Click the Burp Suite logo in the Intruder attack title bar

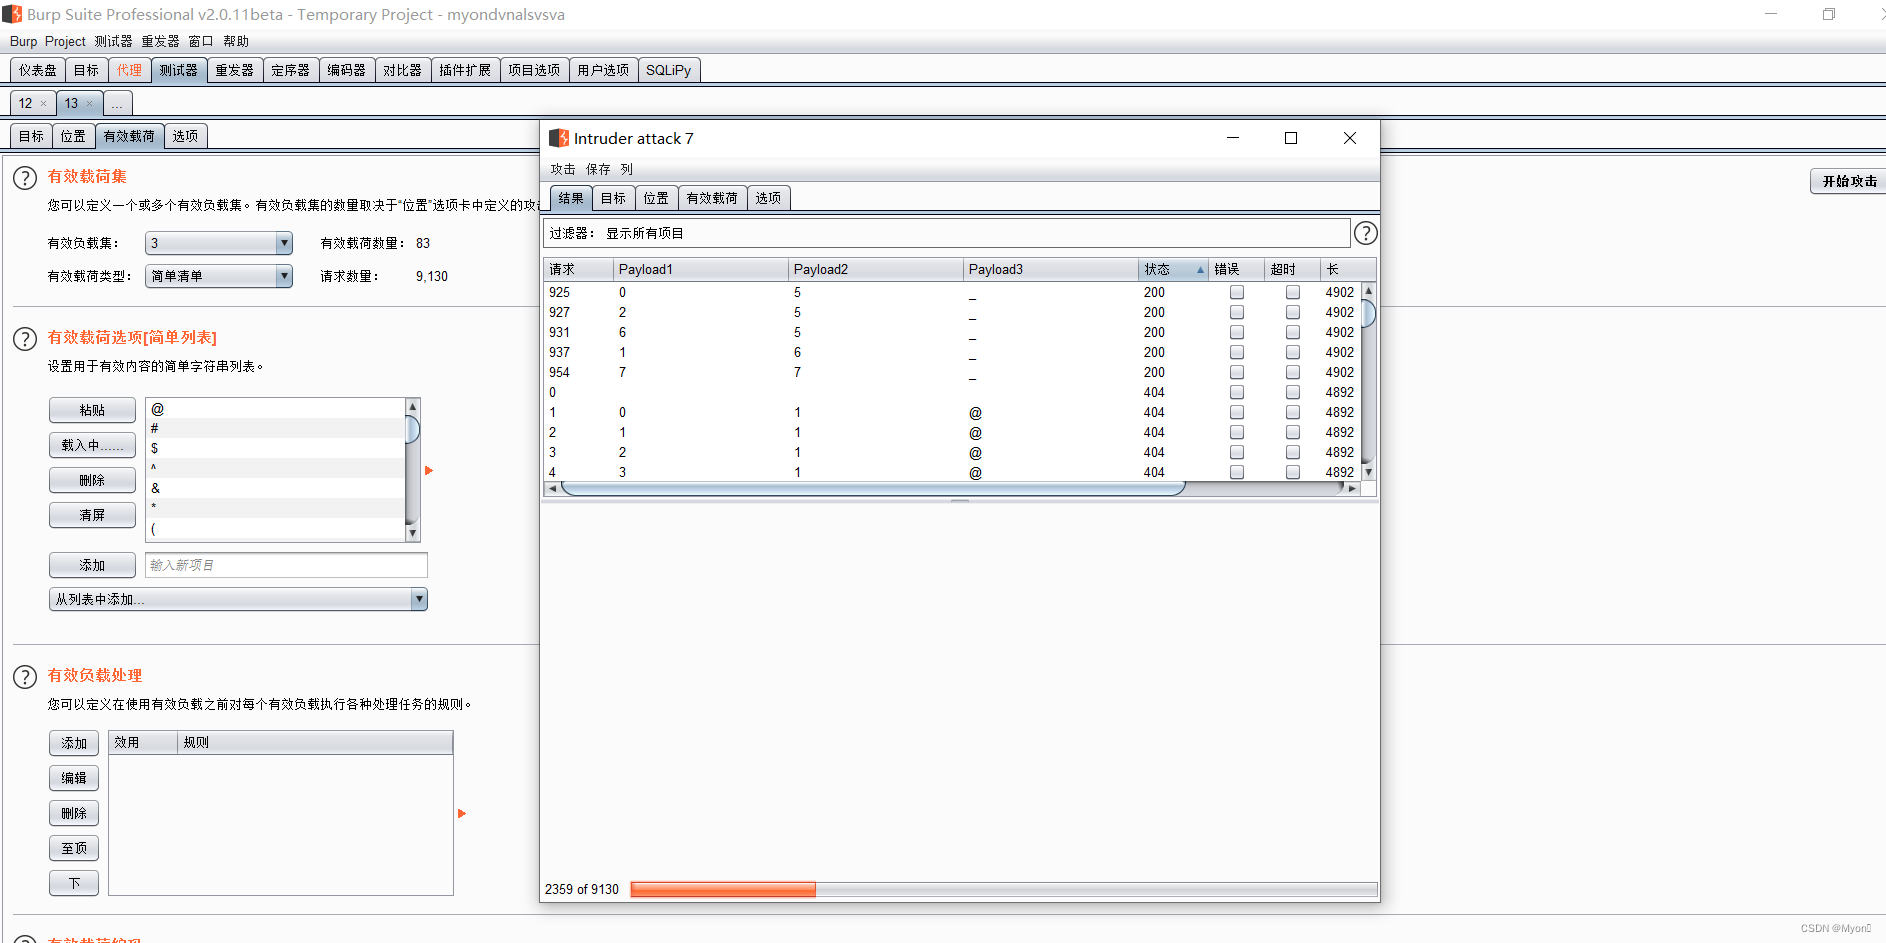tap(559, 138)
